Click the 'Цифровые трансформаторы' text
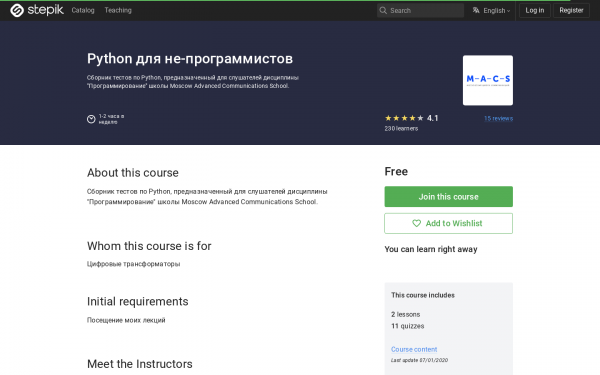 pos(134,264)
